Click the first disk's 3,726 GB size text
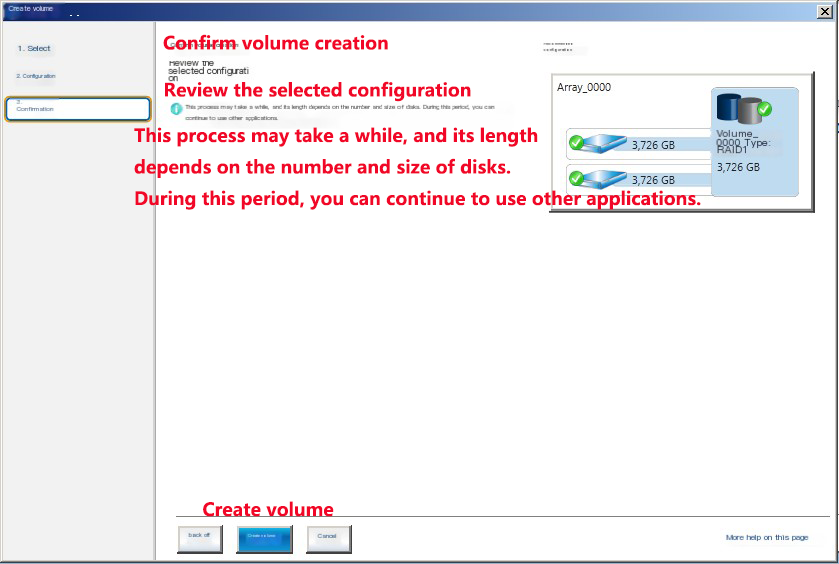This screenshot has width=839, height=564. click(653, 144)
